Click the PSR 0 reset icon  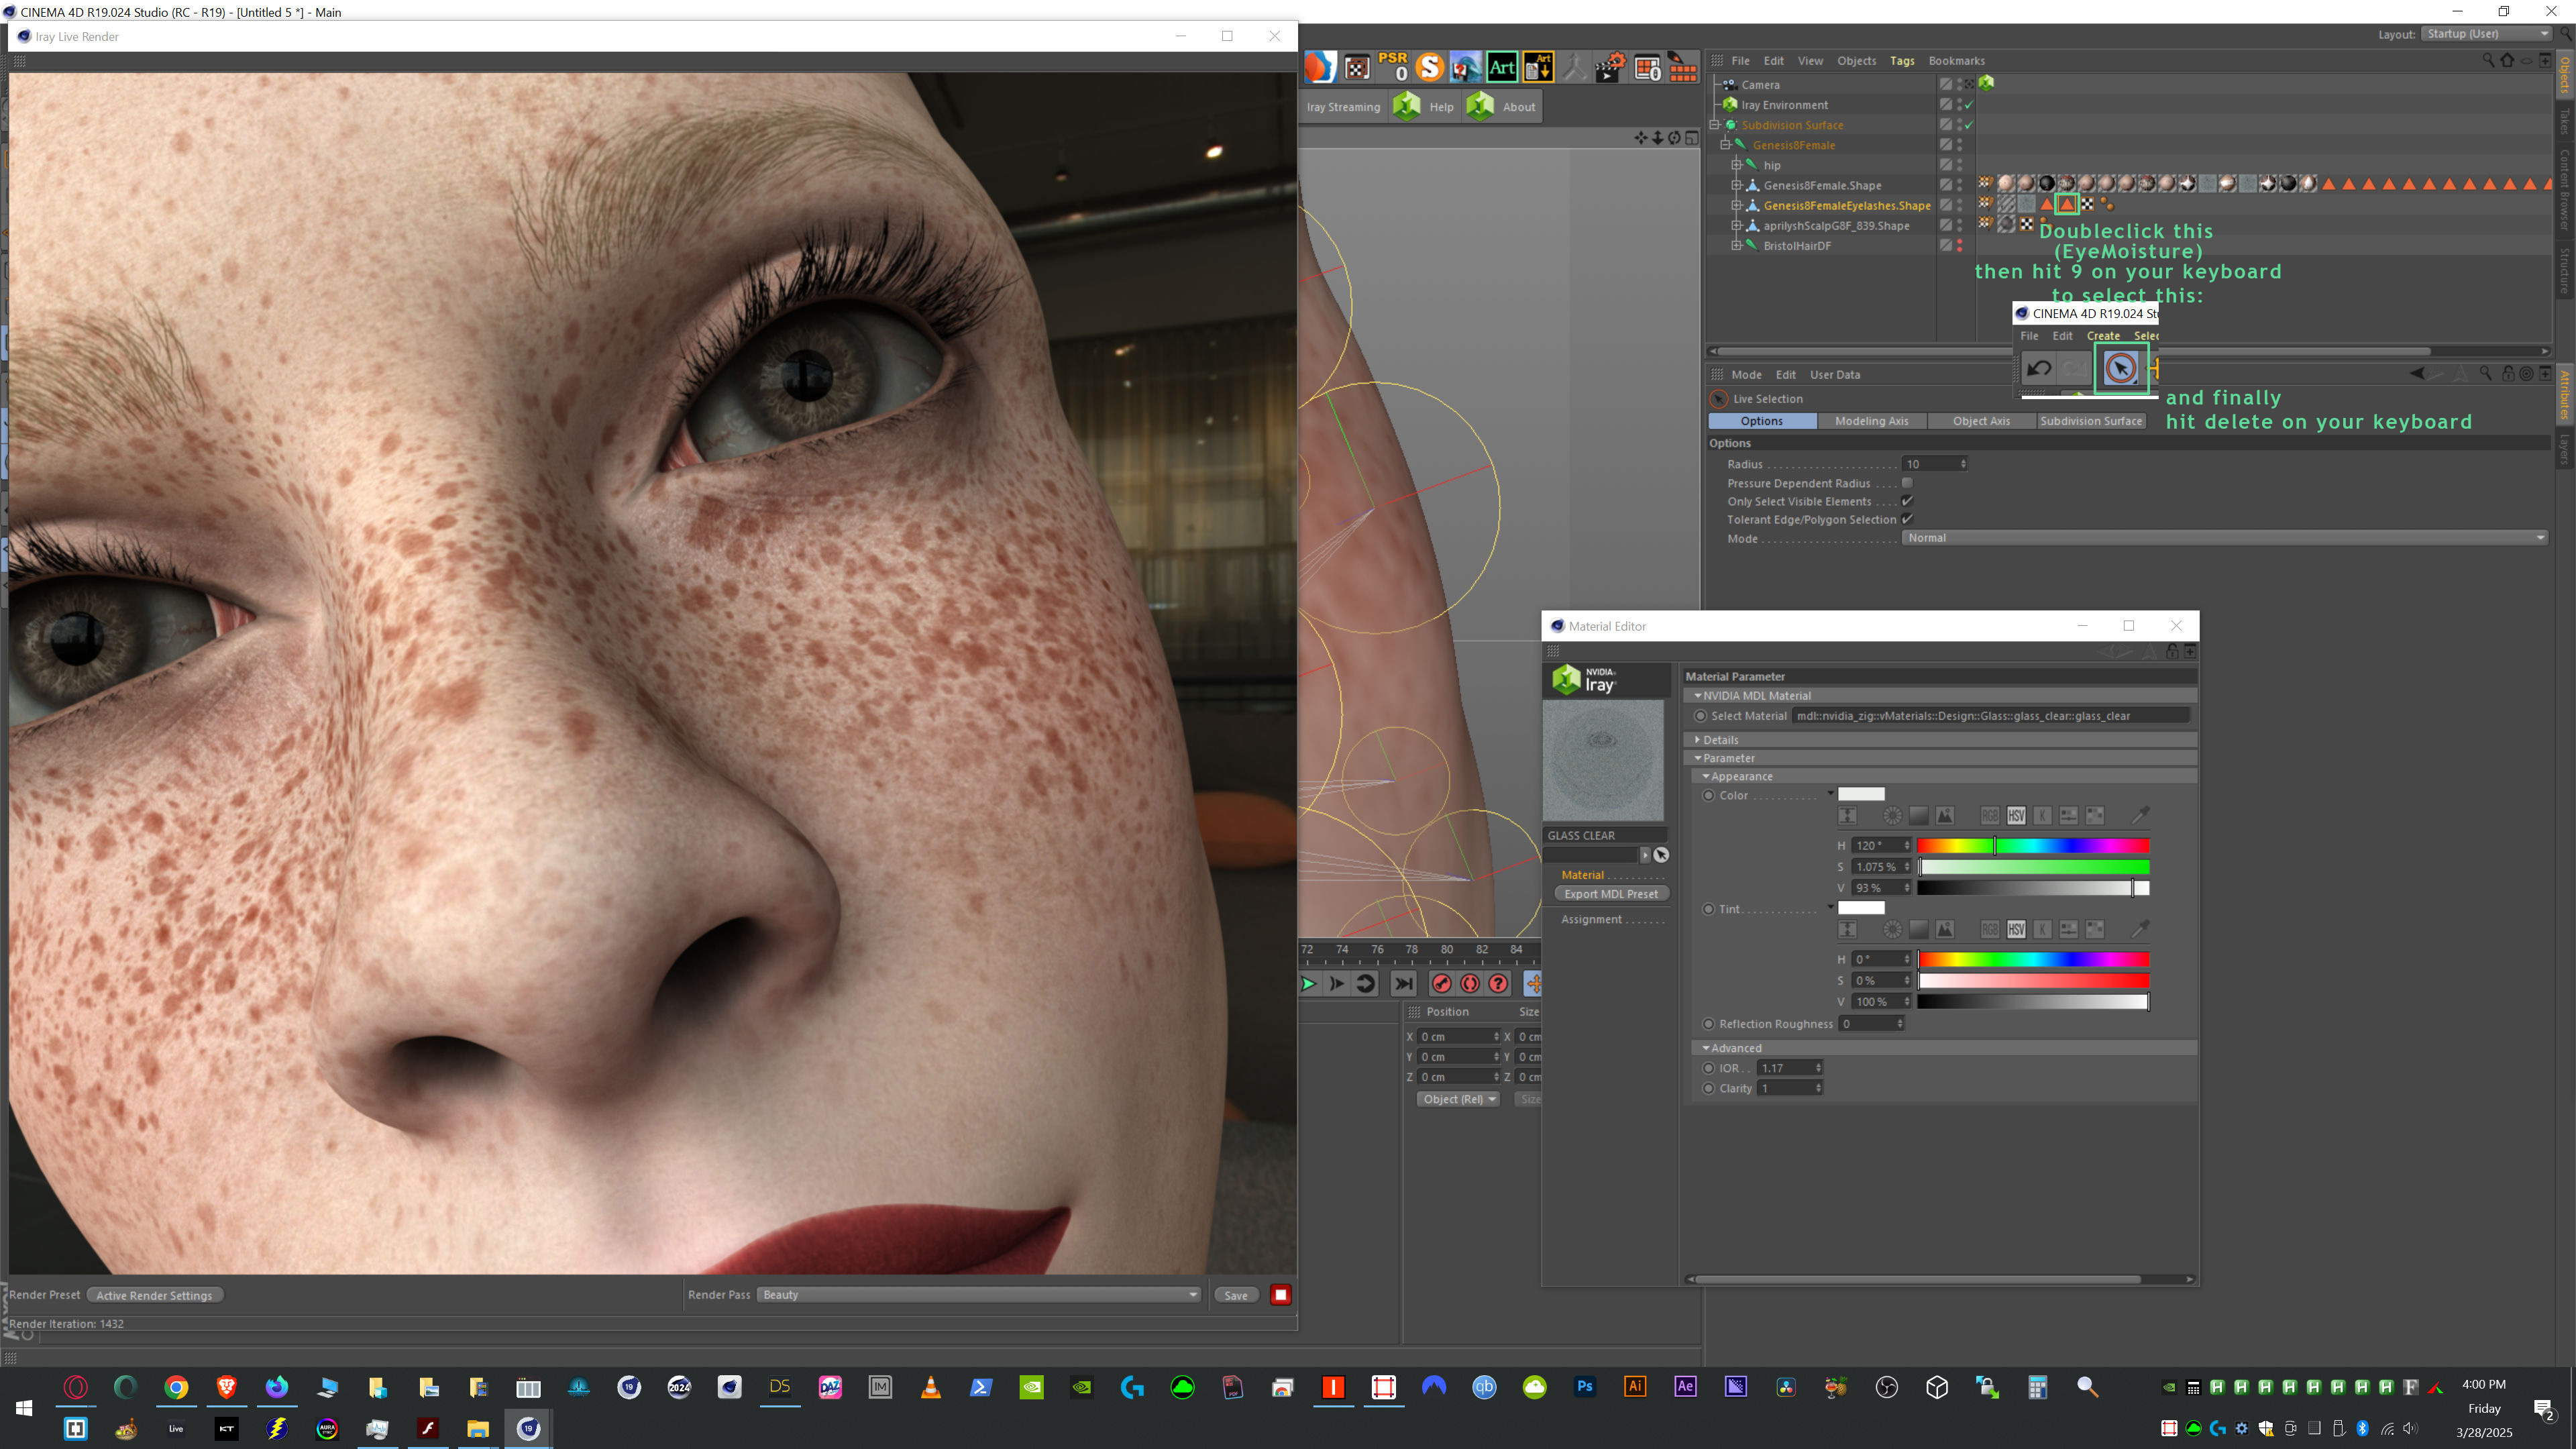(1393, 67)
